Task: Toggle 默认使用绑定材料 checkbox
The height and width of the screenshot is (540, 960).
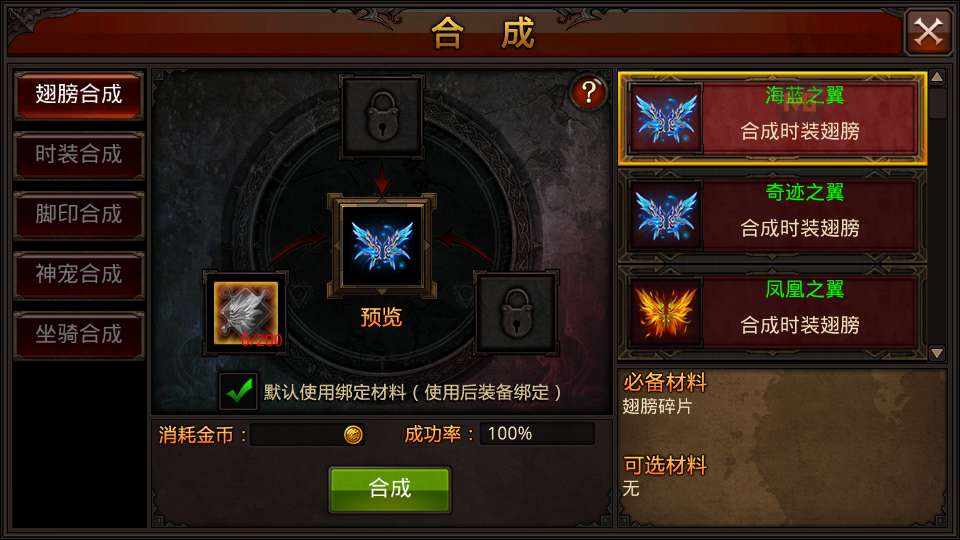Action: [x=239, y=391]
